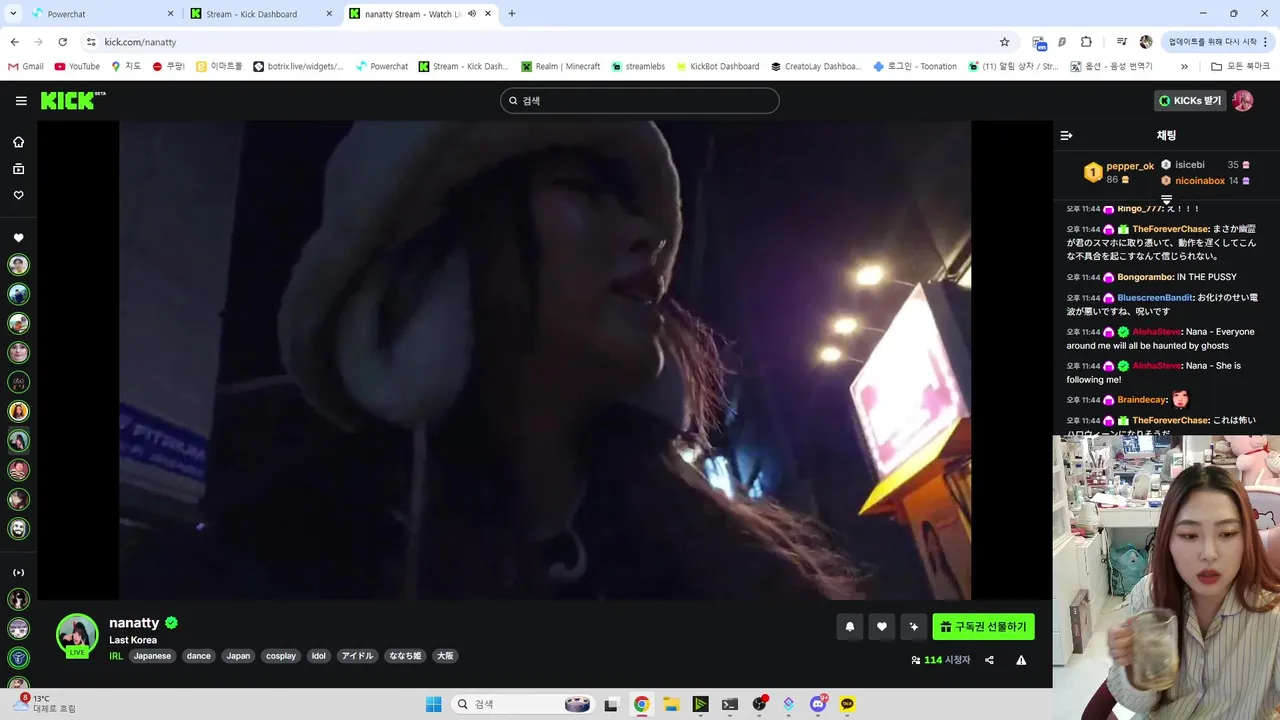Select the dance tag
The height and width of the screenshot is (720, 1280).
coord(199,656)
